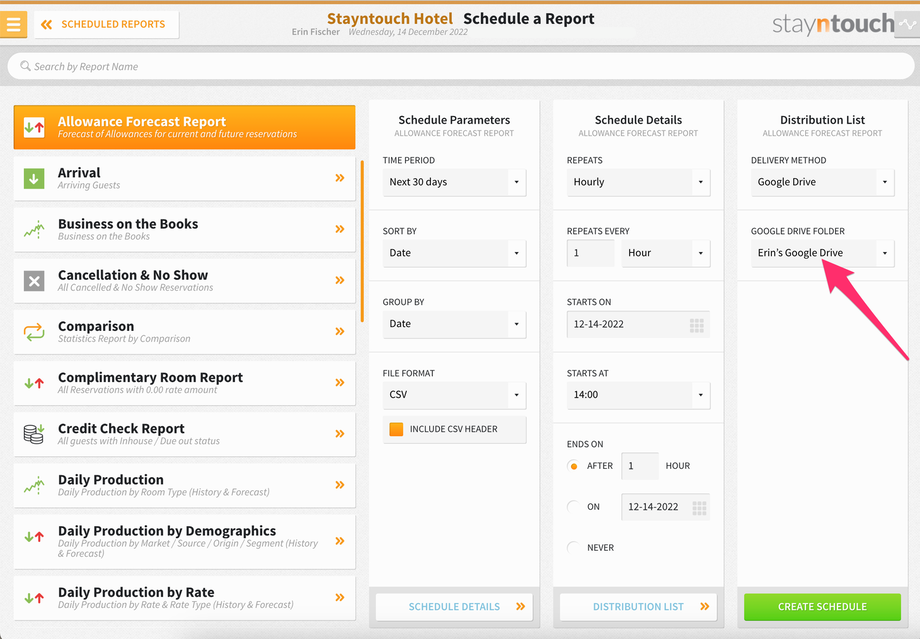
Task: Click the Daily Production by Rate arrows icon
Action: click(x=34, y=598)
